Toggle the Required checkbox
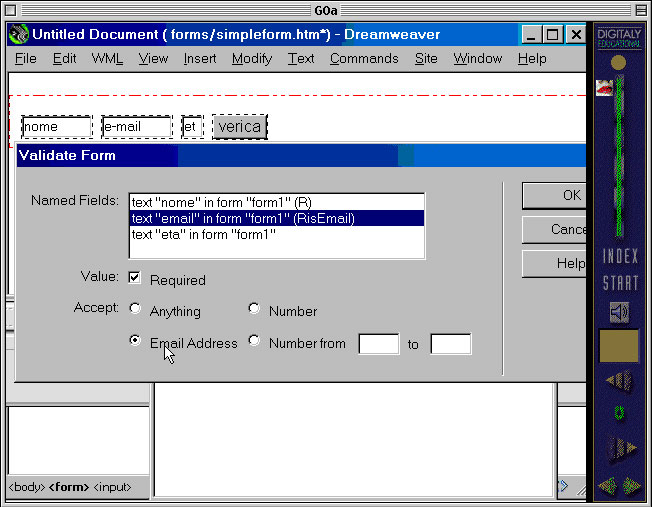 [x=134, y=277]
